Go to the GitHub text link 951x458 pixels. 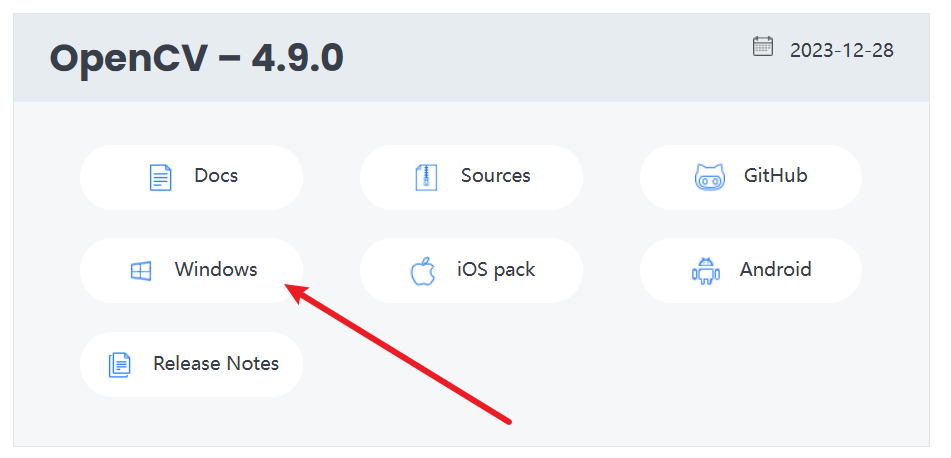775,176
